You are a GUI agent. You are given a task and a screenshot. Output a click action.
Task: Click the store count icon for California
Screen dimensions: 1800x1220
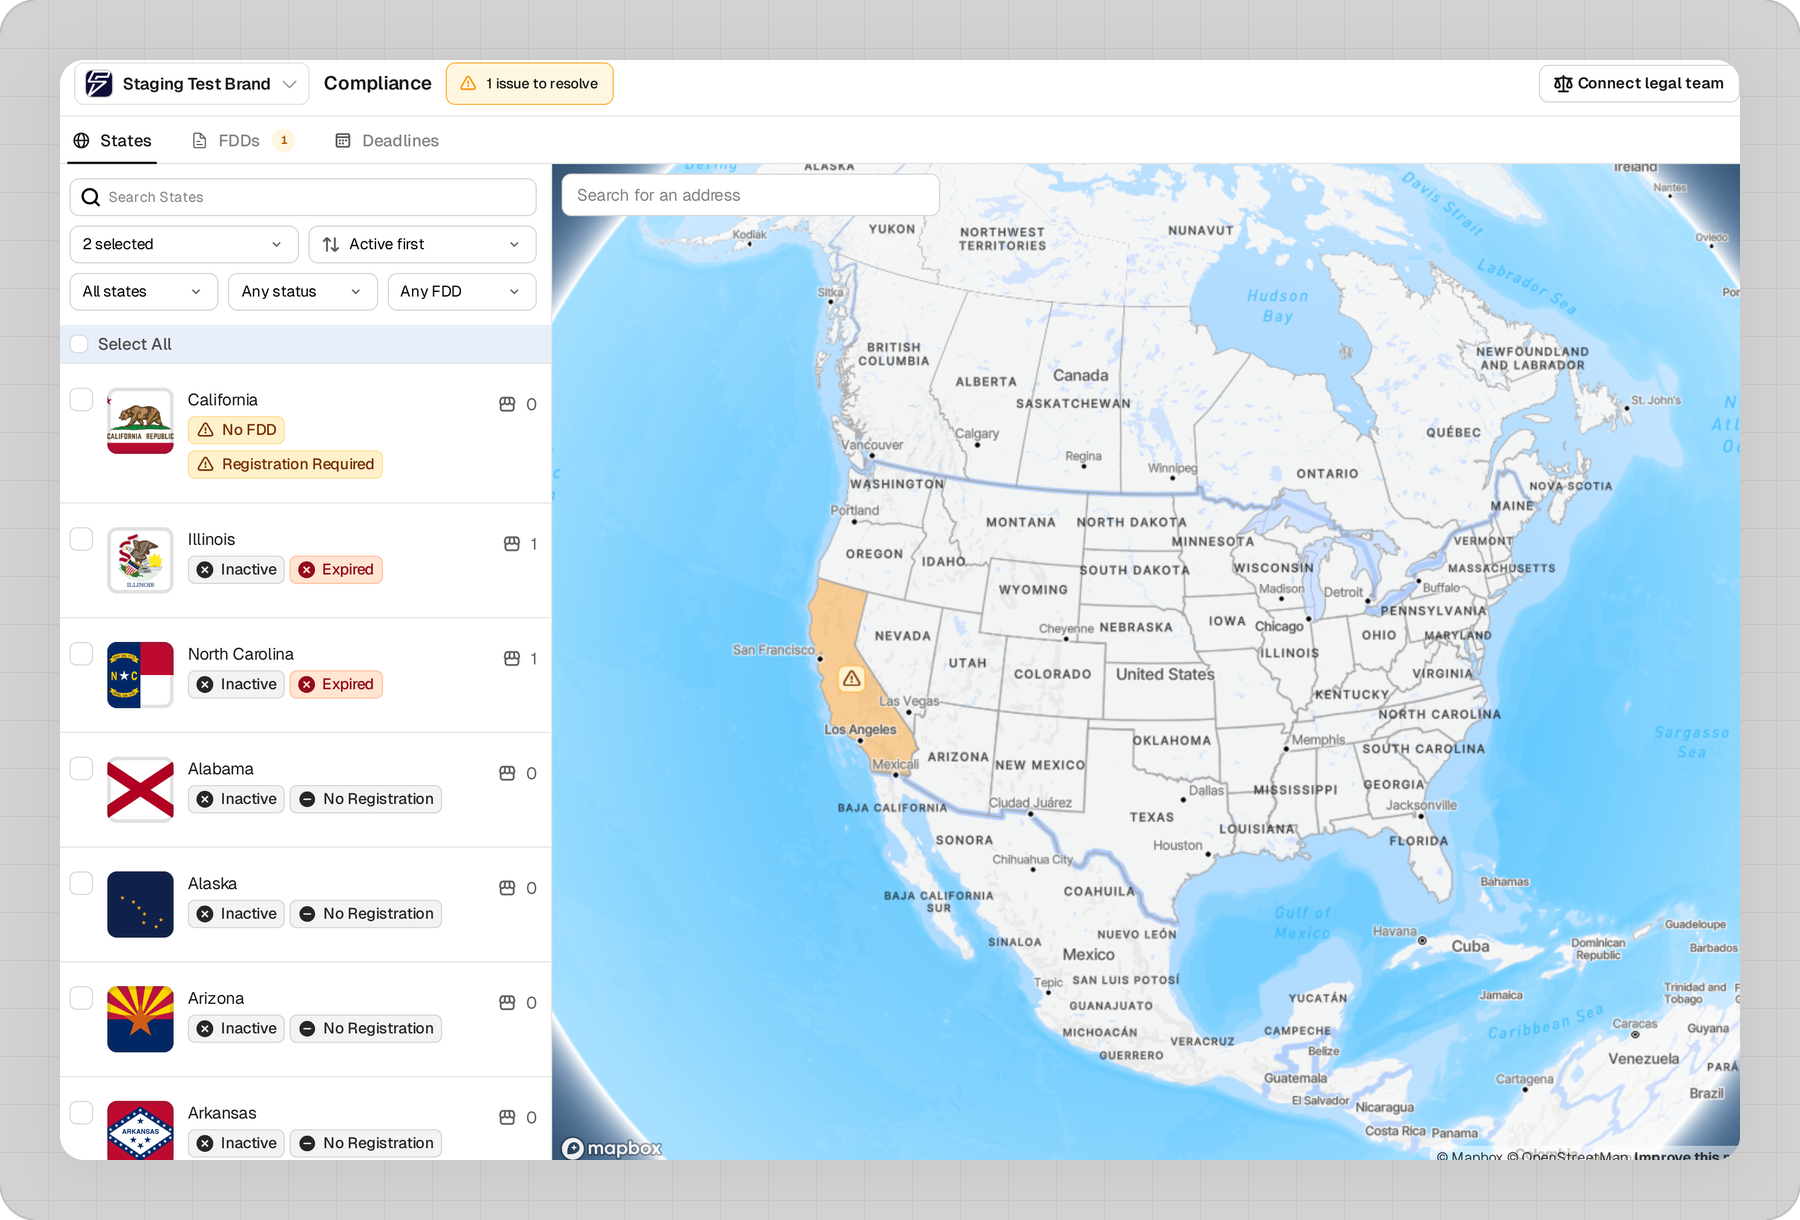point(507,404)
